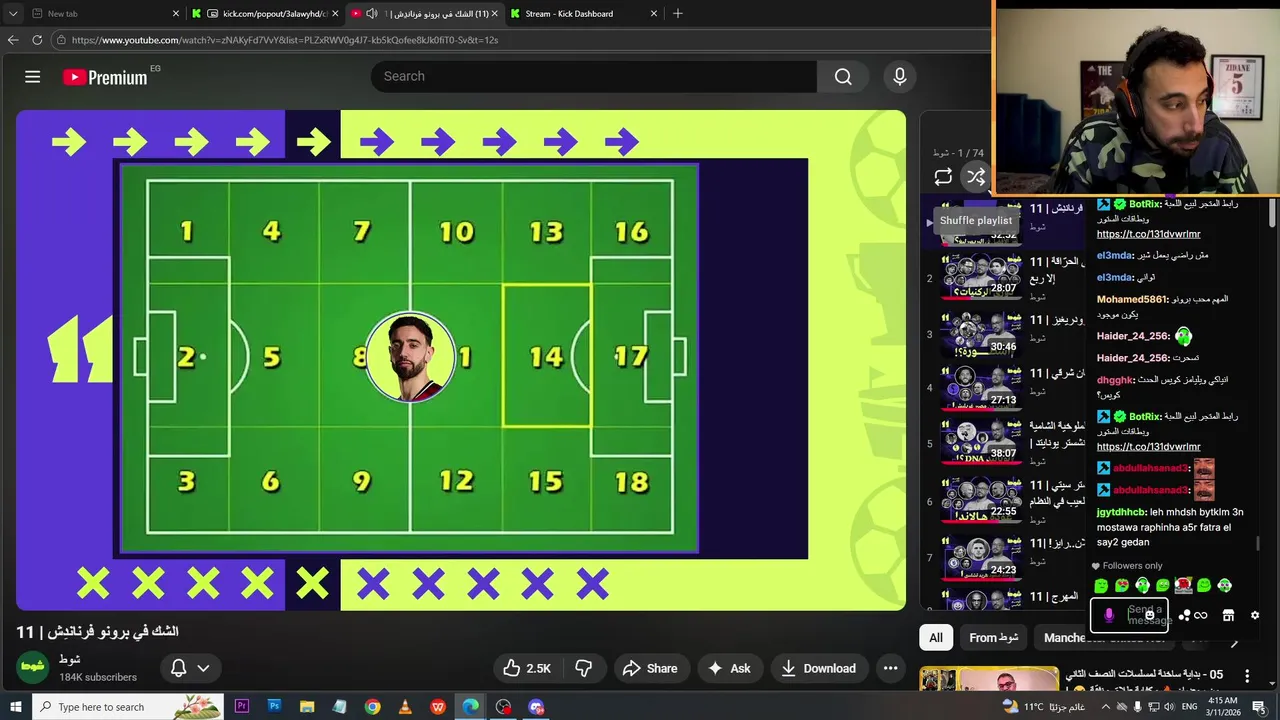Select the From شوط filter chip

pos(994,637)
